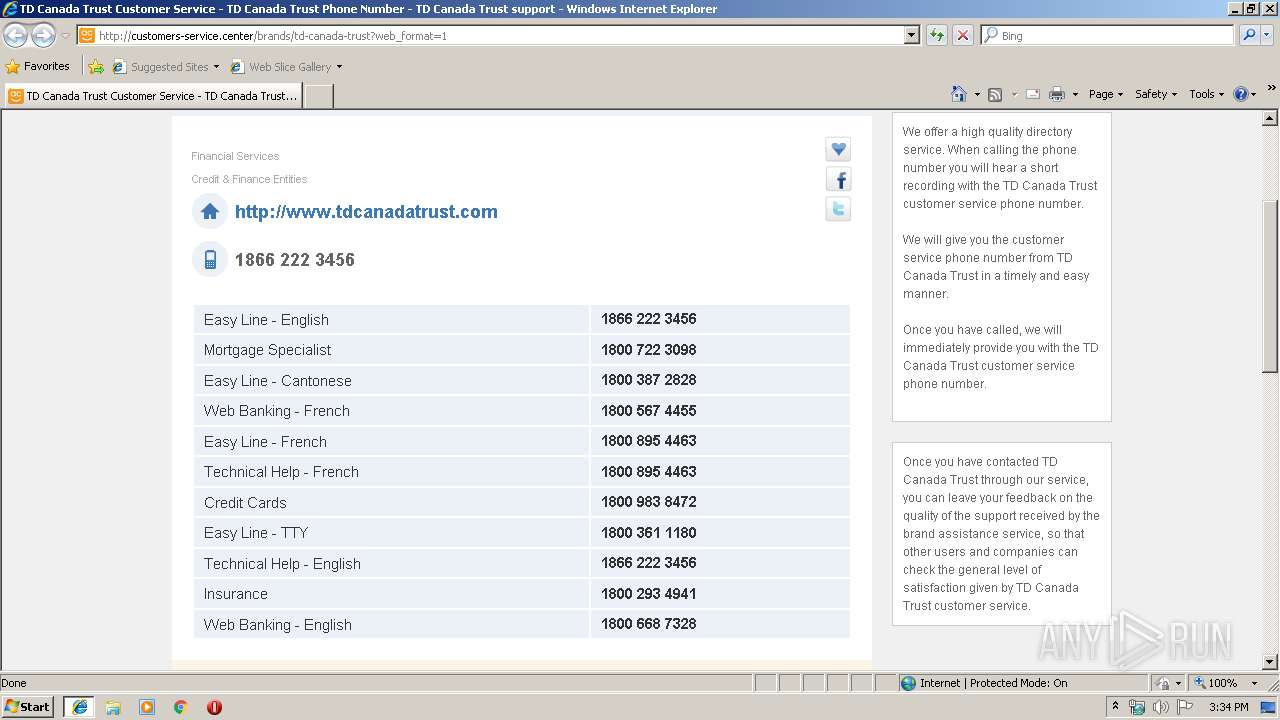This screenshot has height=720, width=1280.
Task: Click Easy Line - English row label
Action: coord(266,320)
